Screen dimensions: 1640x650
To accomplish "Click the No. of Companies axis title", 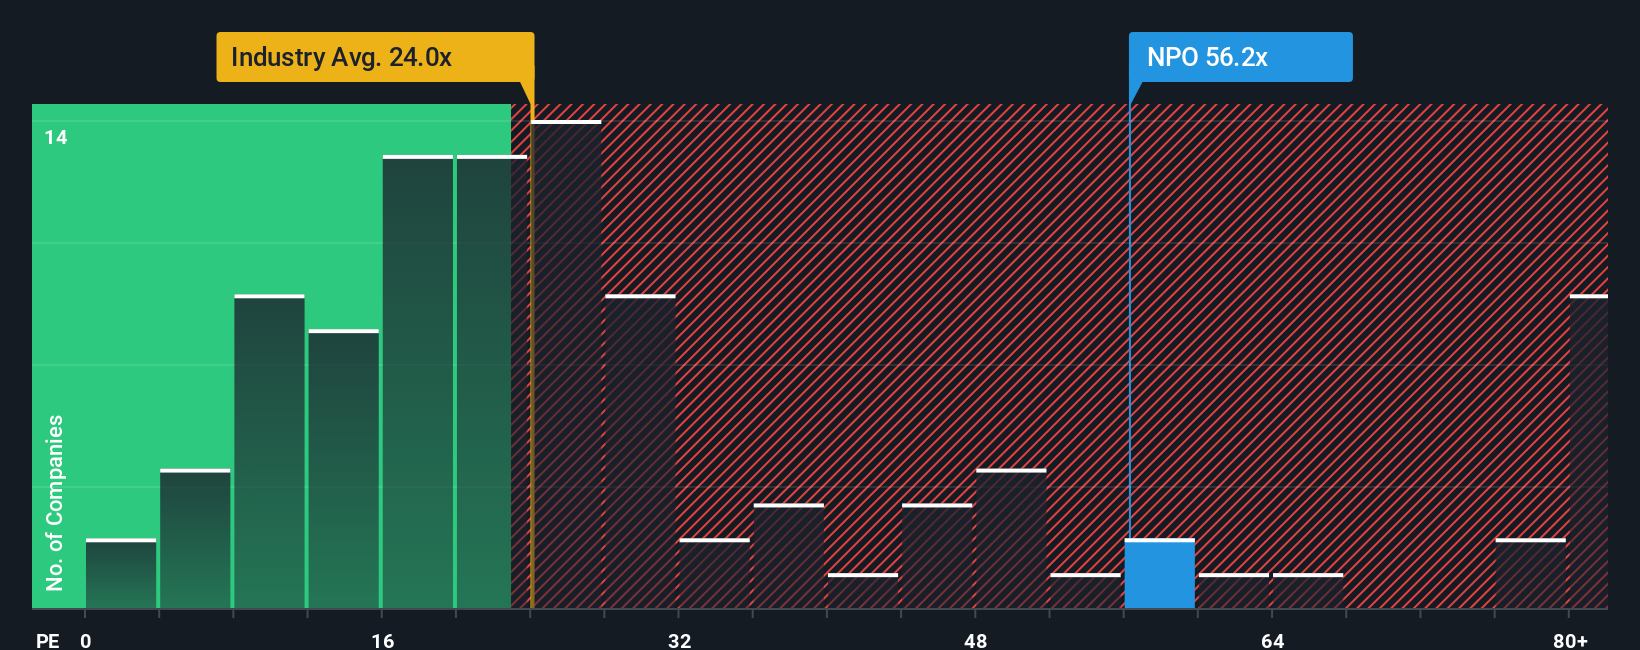I will (x=55, y=503).
